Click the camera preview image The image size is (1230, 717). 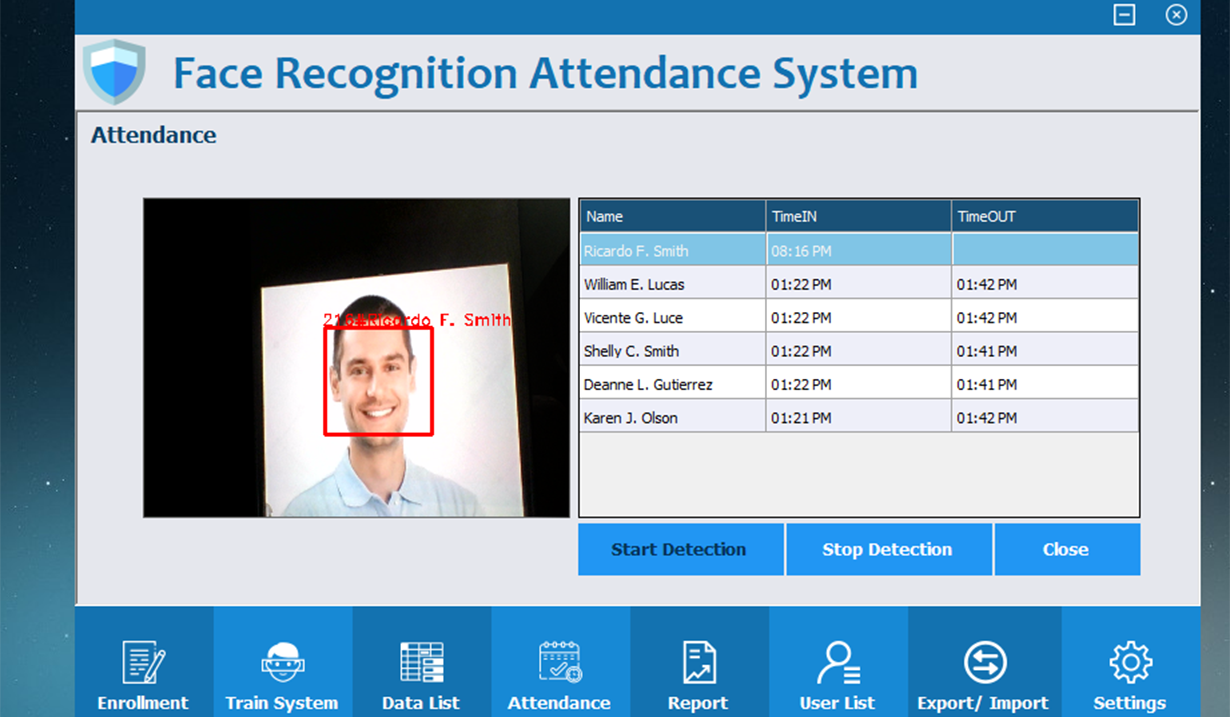(x=356, y=357)
